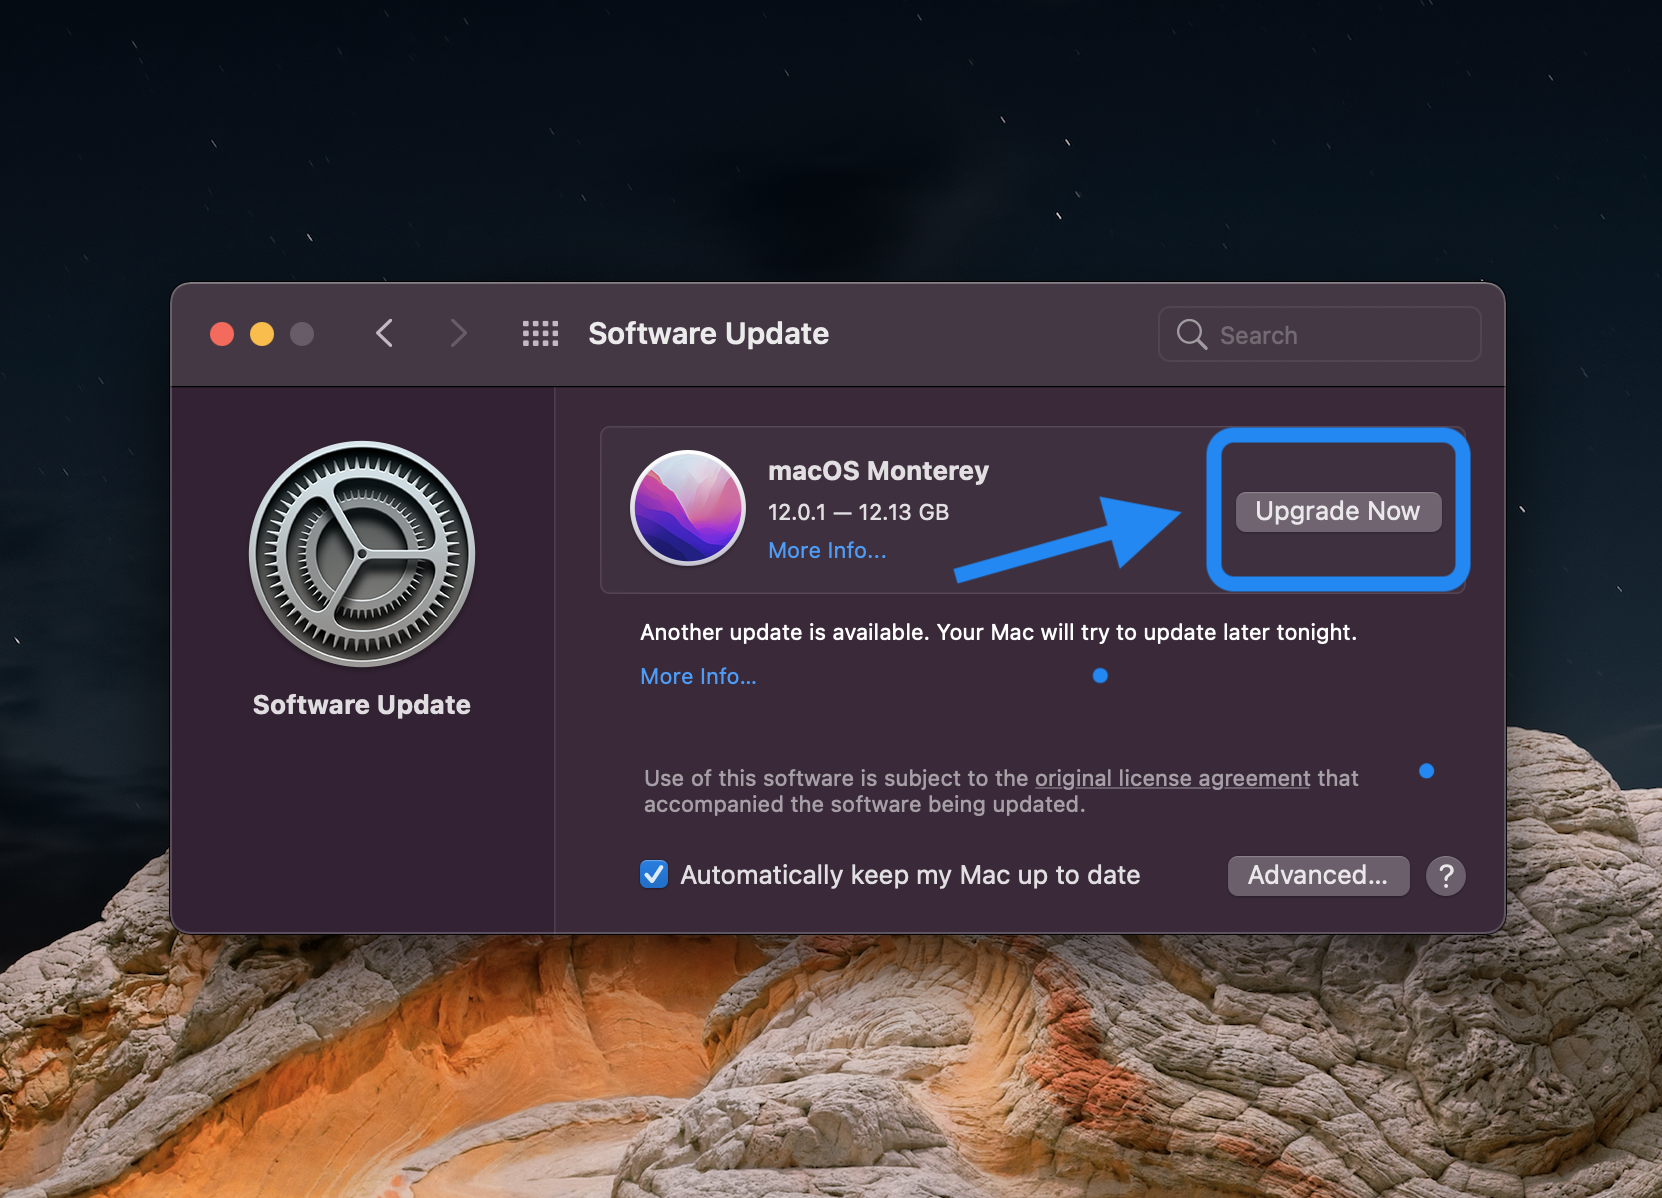Click the forward navigation chevron
This screenshot has width=1662, height=1198.
coord(457,333)
